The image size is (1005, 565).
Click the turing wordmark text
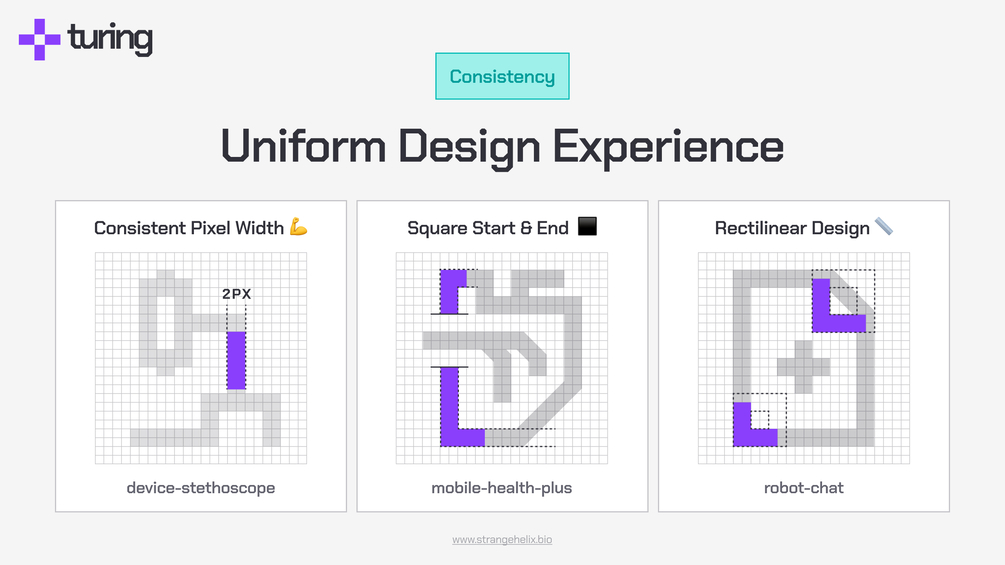(x=110, y=39)
